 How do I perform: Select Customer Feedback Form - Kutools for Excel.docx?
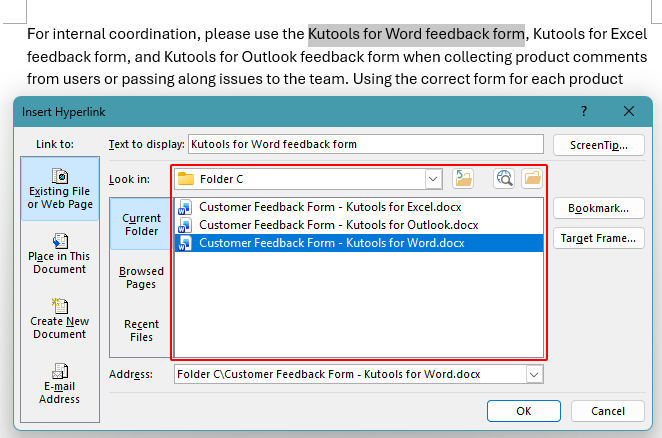[359, 207]
